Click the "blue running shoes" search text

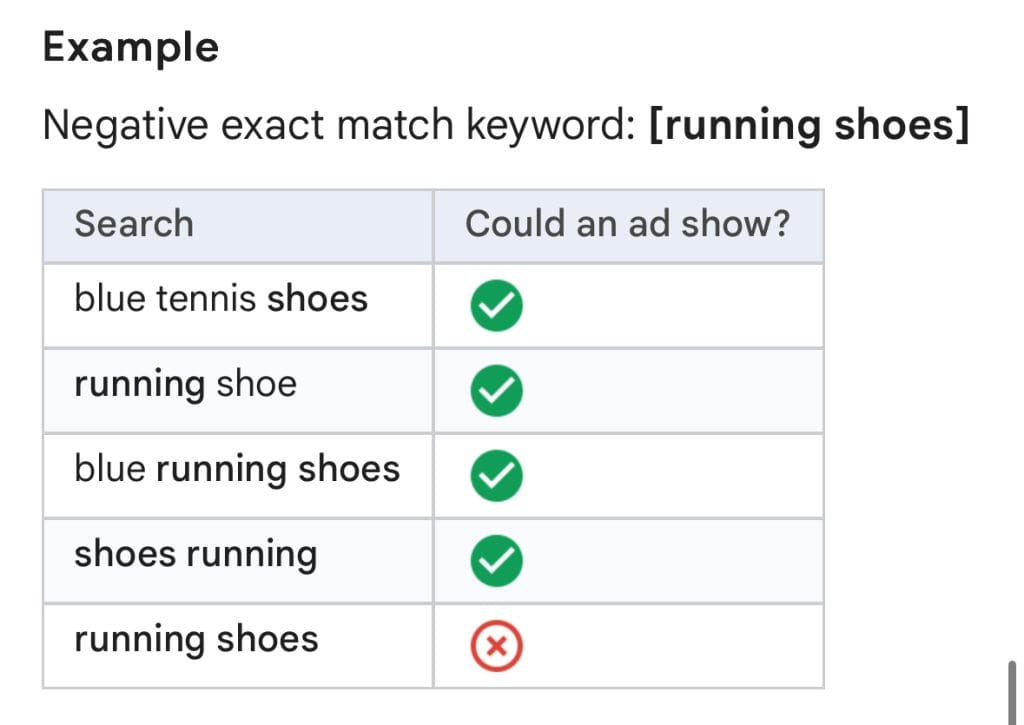(237, 469)
